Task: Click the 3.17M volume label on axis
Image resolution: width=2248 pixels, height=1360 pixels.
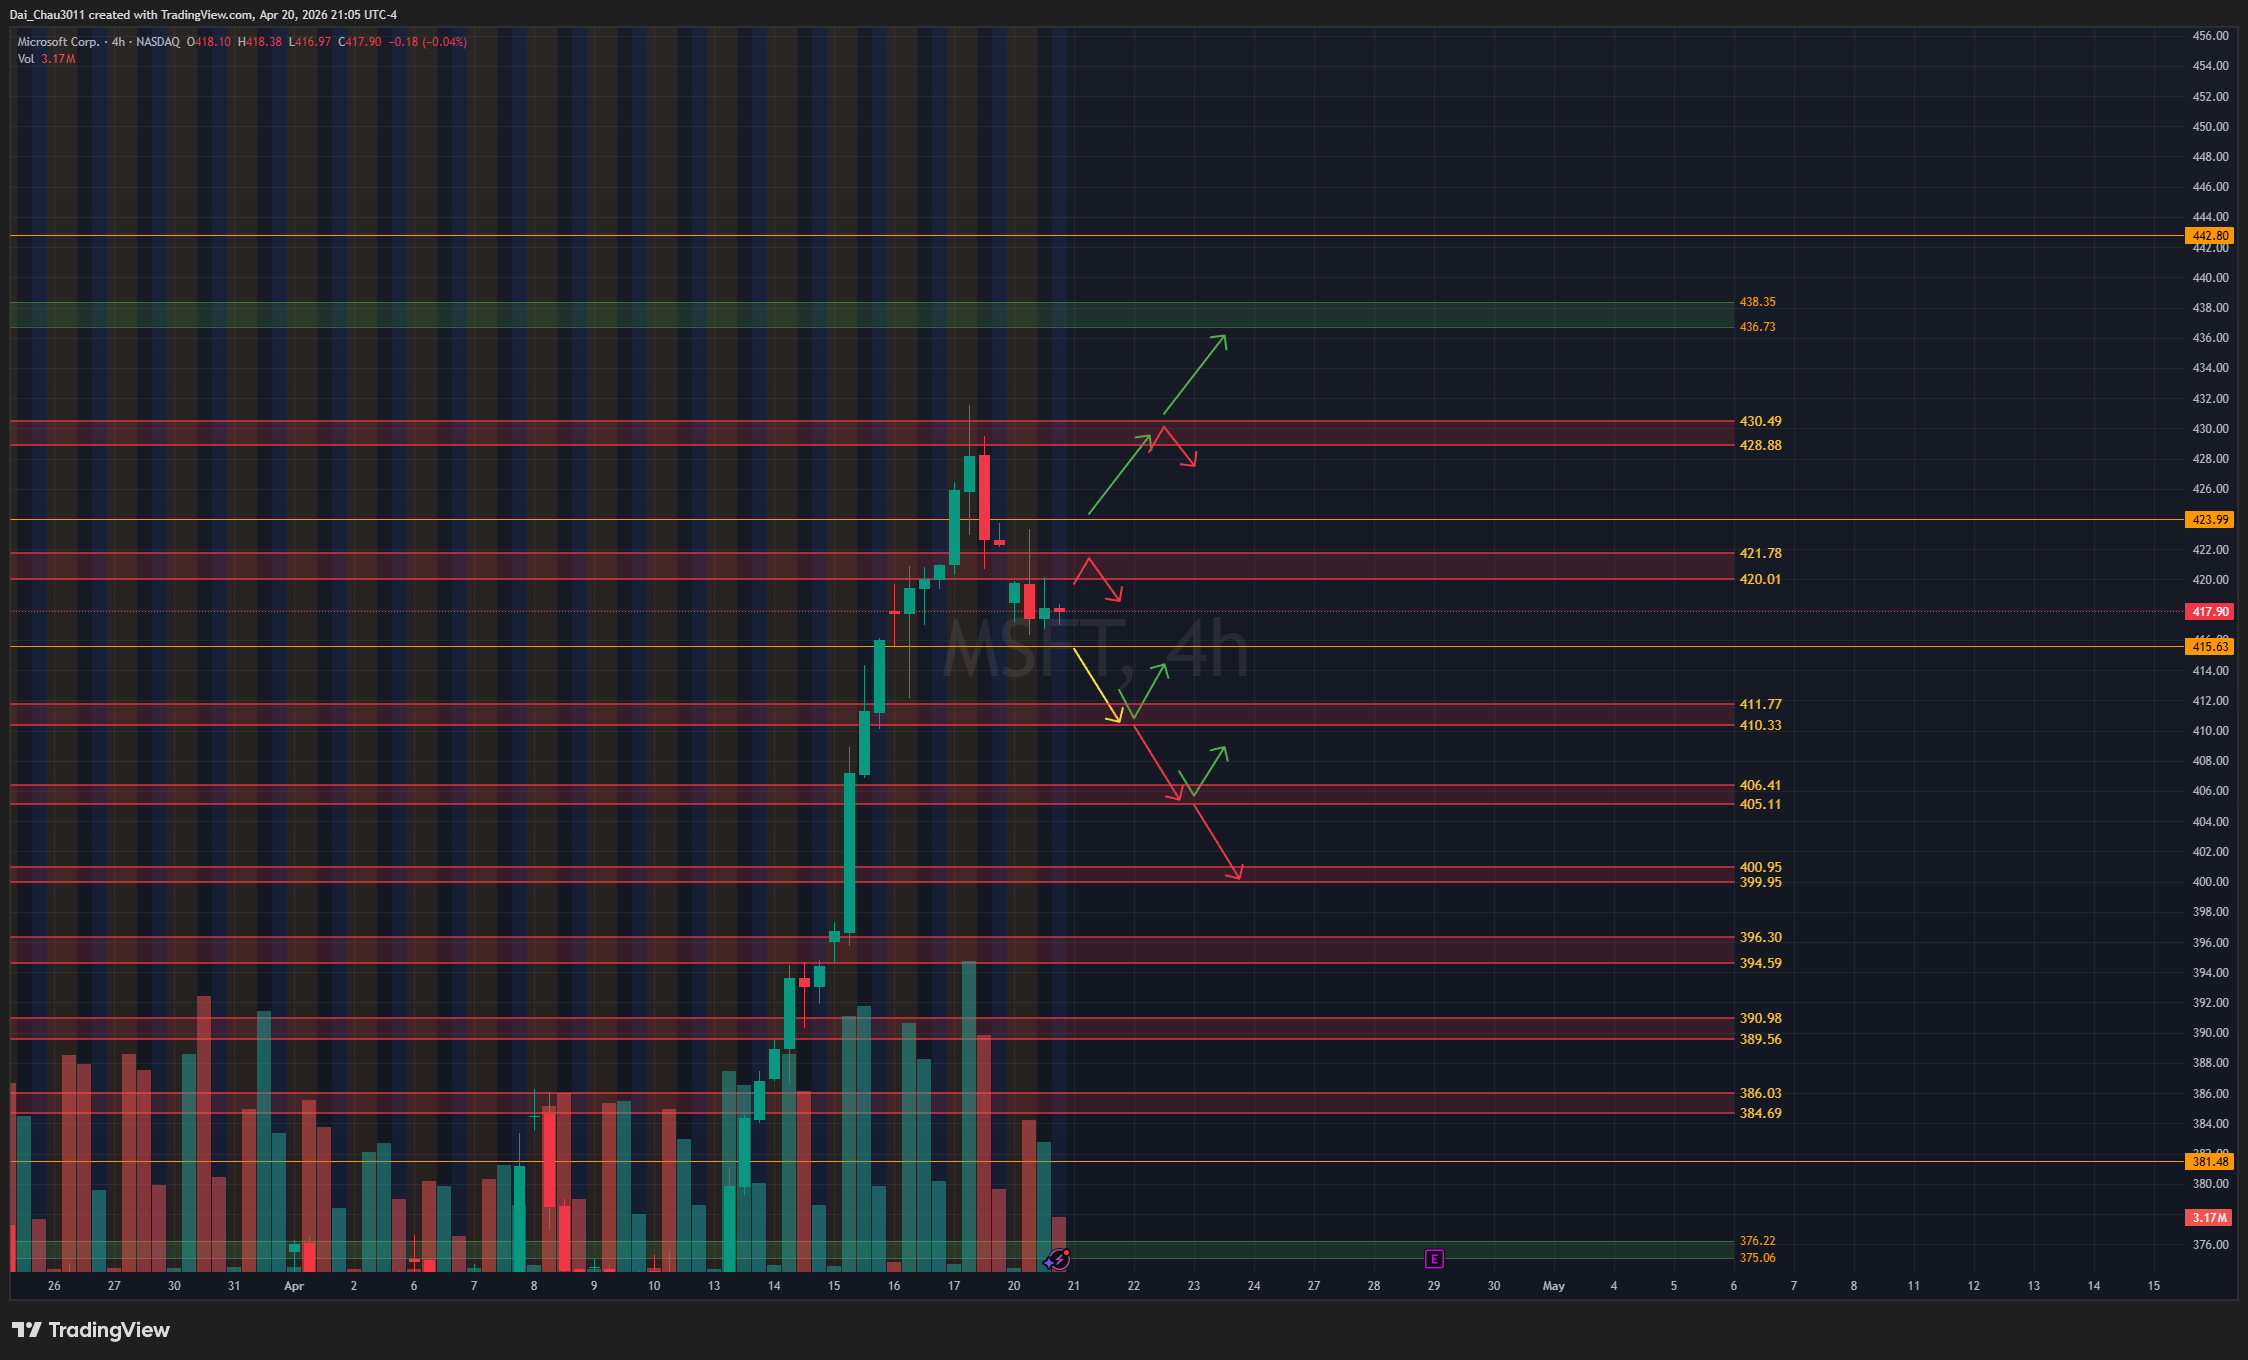Action: (x=2210, y=1218)
